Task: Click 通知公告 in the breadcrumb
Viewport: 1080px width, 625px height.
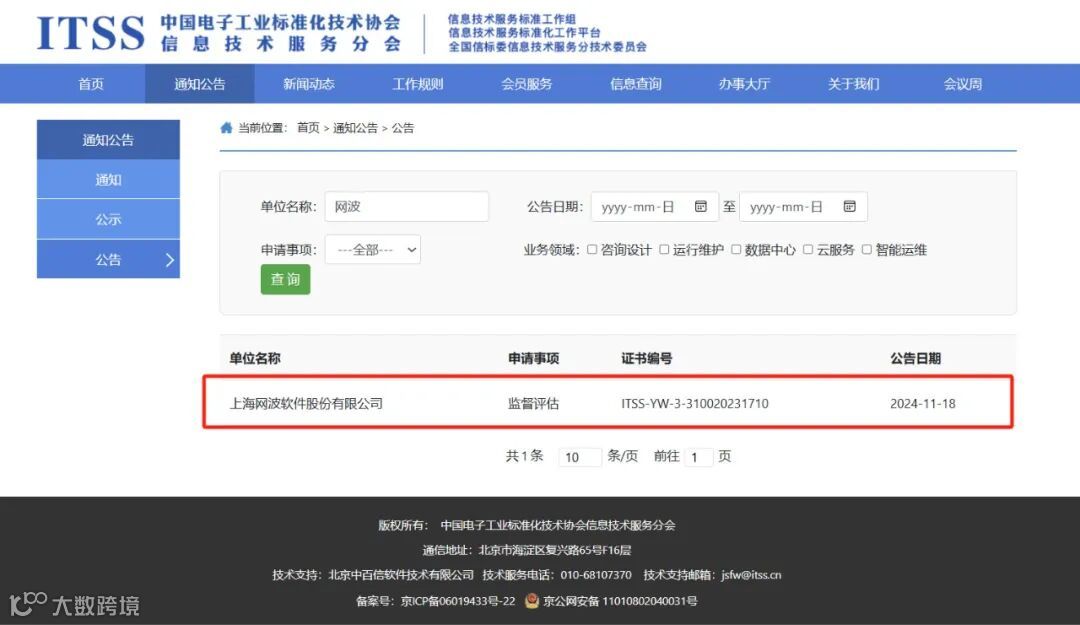Action: (355, 127)
